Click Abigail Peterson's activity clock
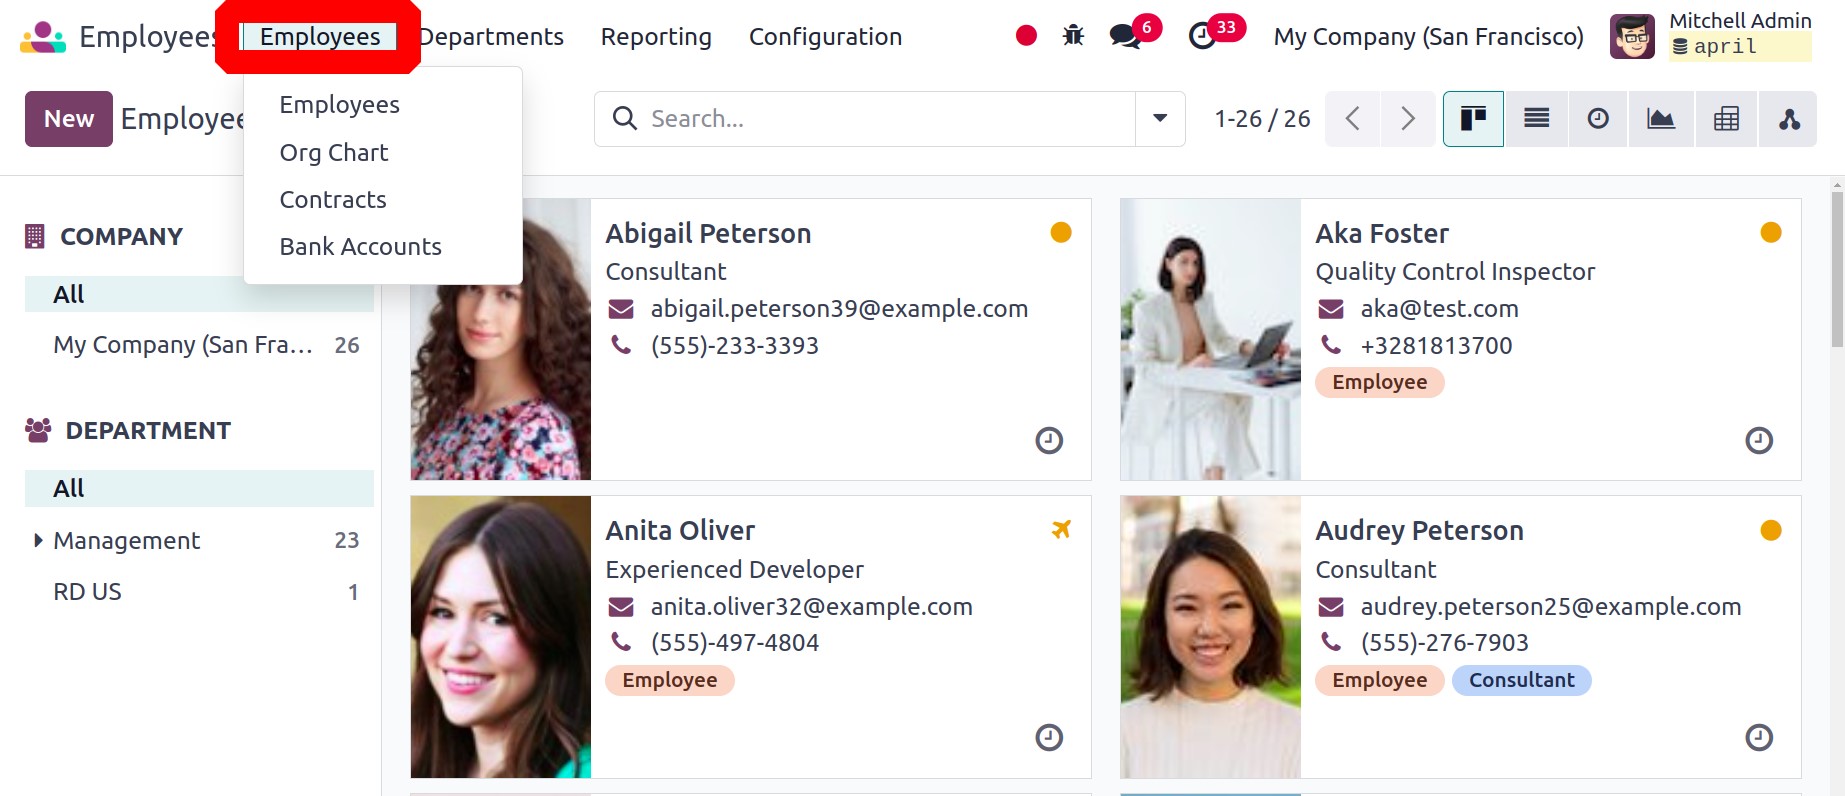 pyautogui.click(x=1049, y=440)
